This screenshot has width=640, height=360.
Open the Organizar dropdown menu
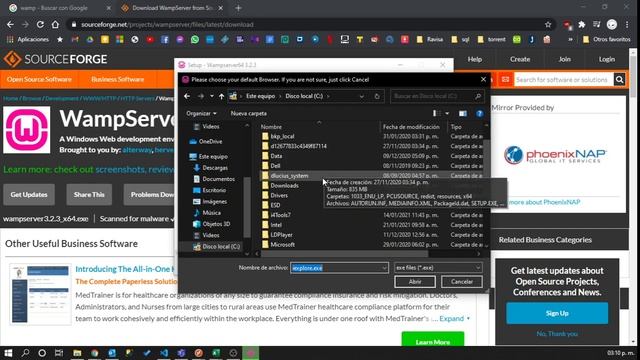pos(201,113)
